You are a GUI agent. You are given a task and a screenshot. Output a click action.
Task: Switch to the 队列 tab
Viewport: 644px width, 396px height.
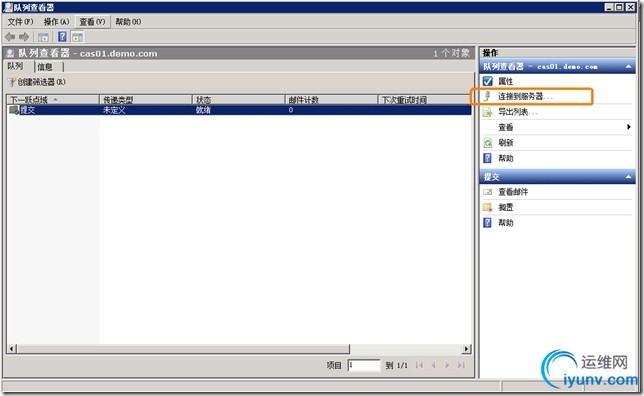[x=15, y=66]
